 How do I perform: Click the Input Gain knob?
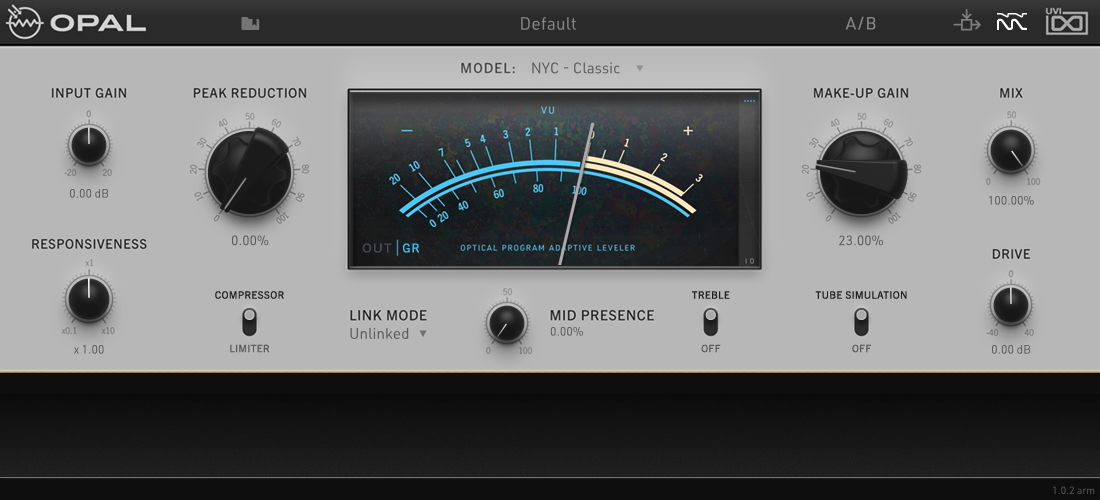(89, 146)
